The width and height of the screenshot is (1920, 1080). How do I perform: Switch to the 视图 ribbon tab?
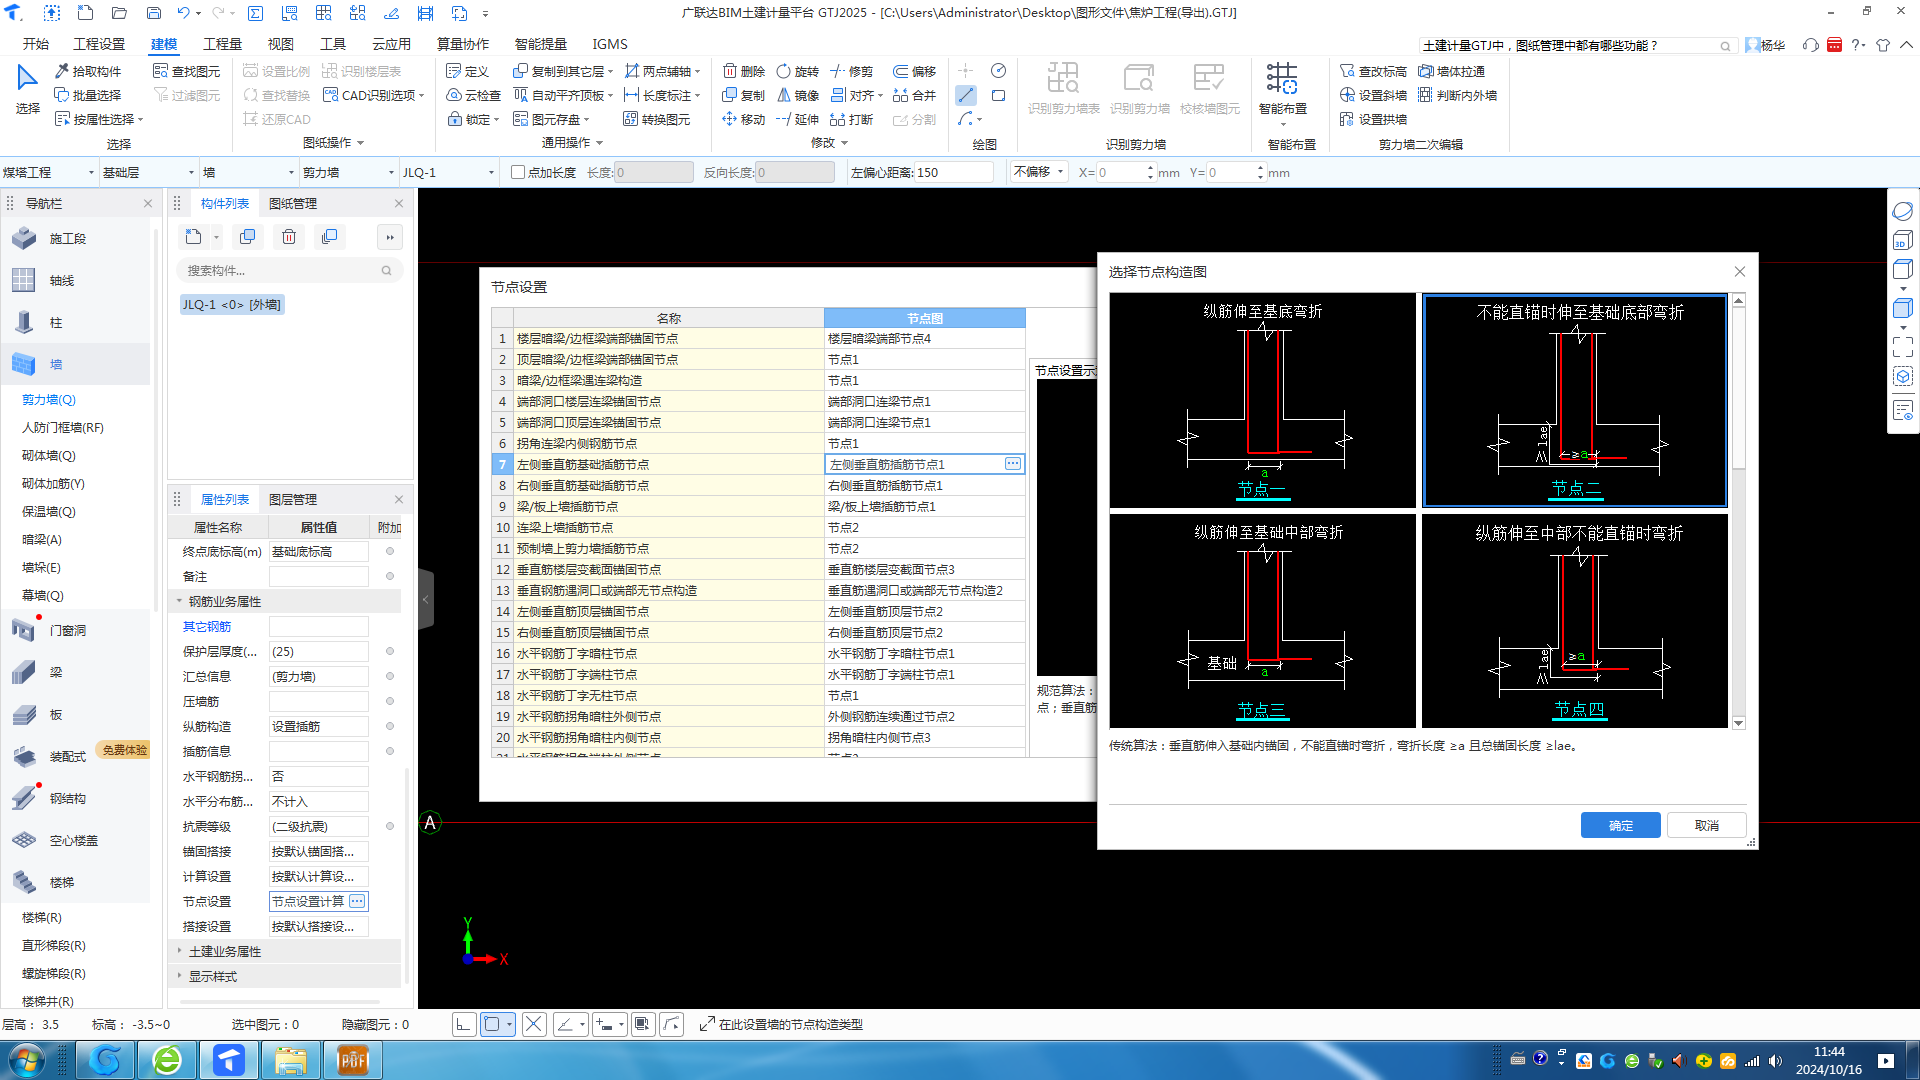coord(280,44)
